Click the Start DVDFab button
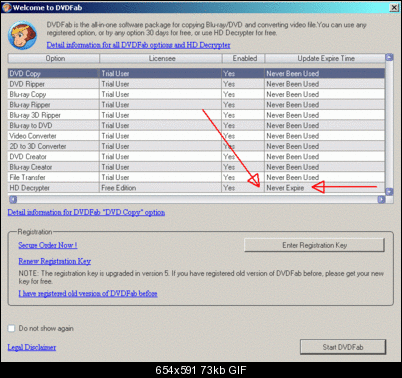 coord(343,347)
